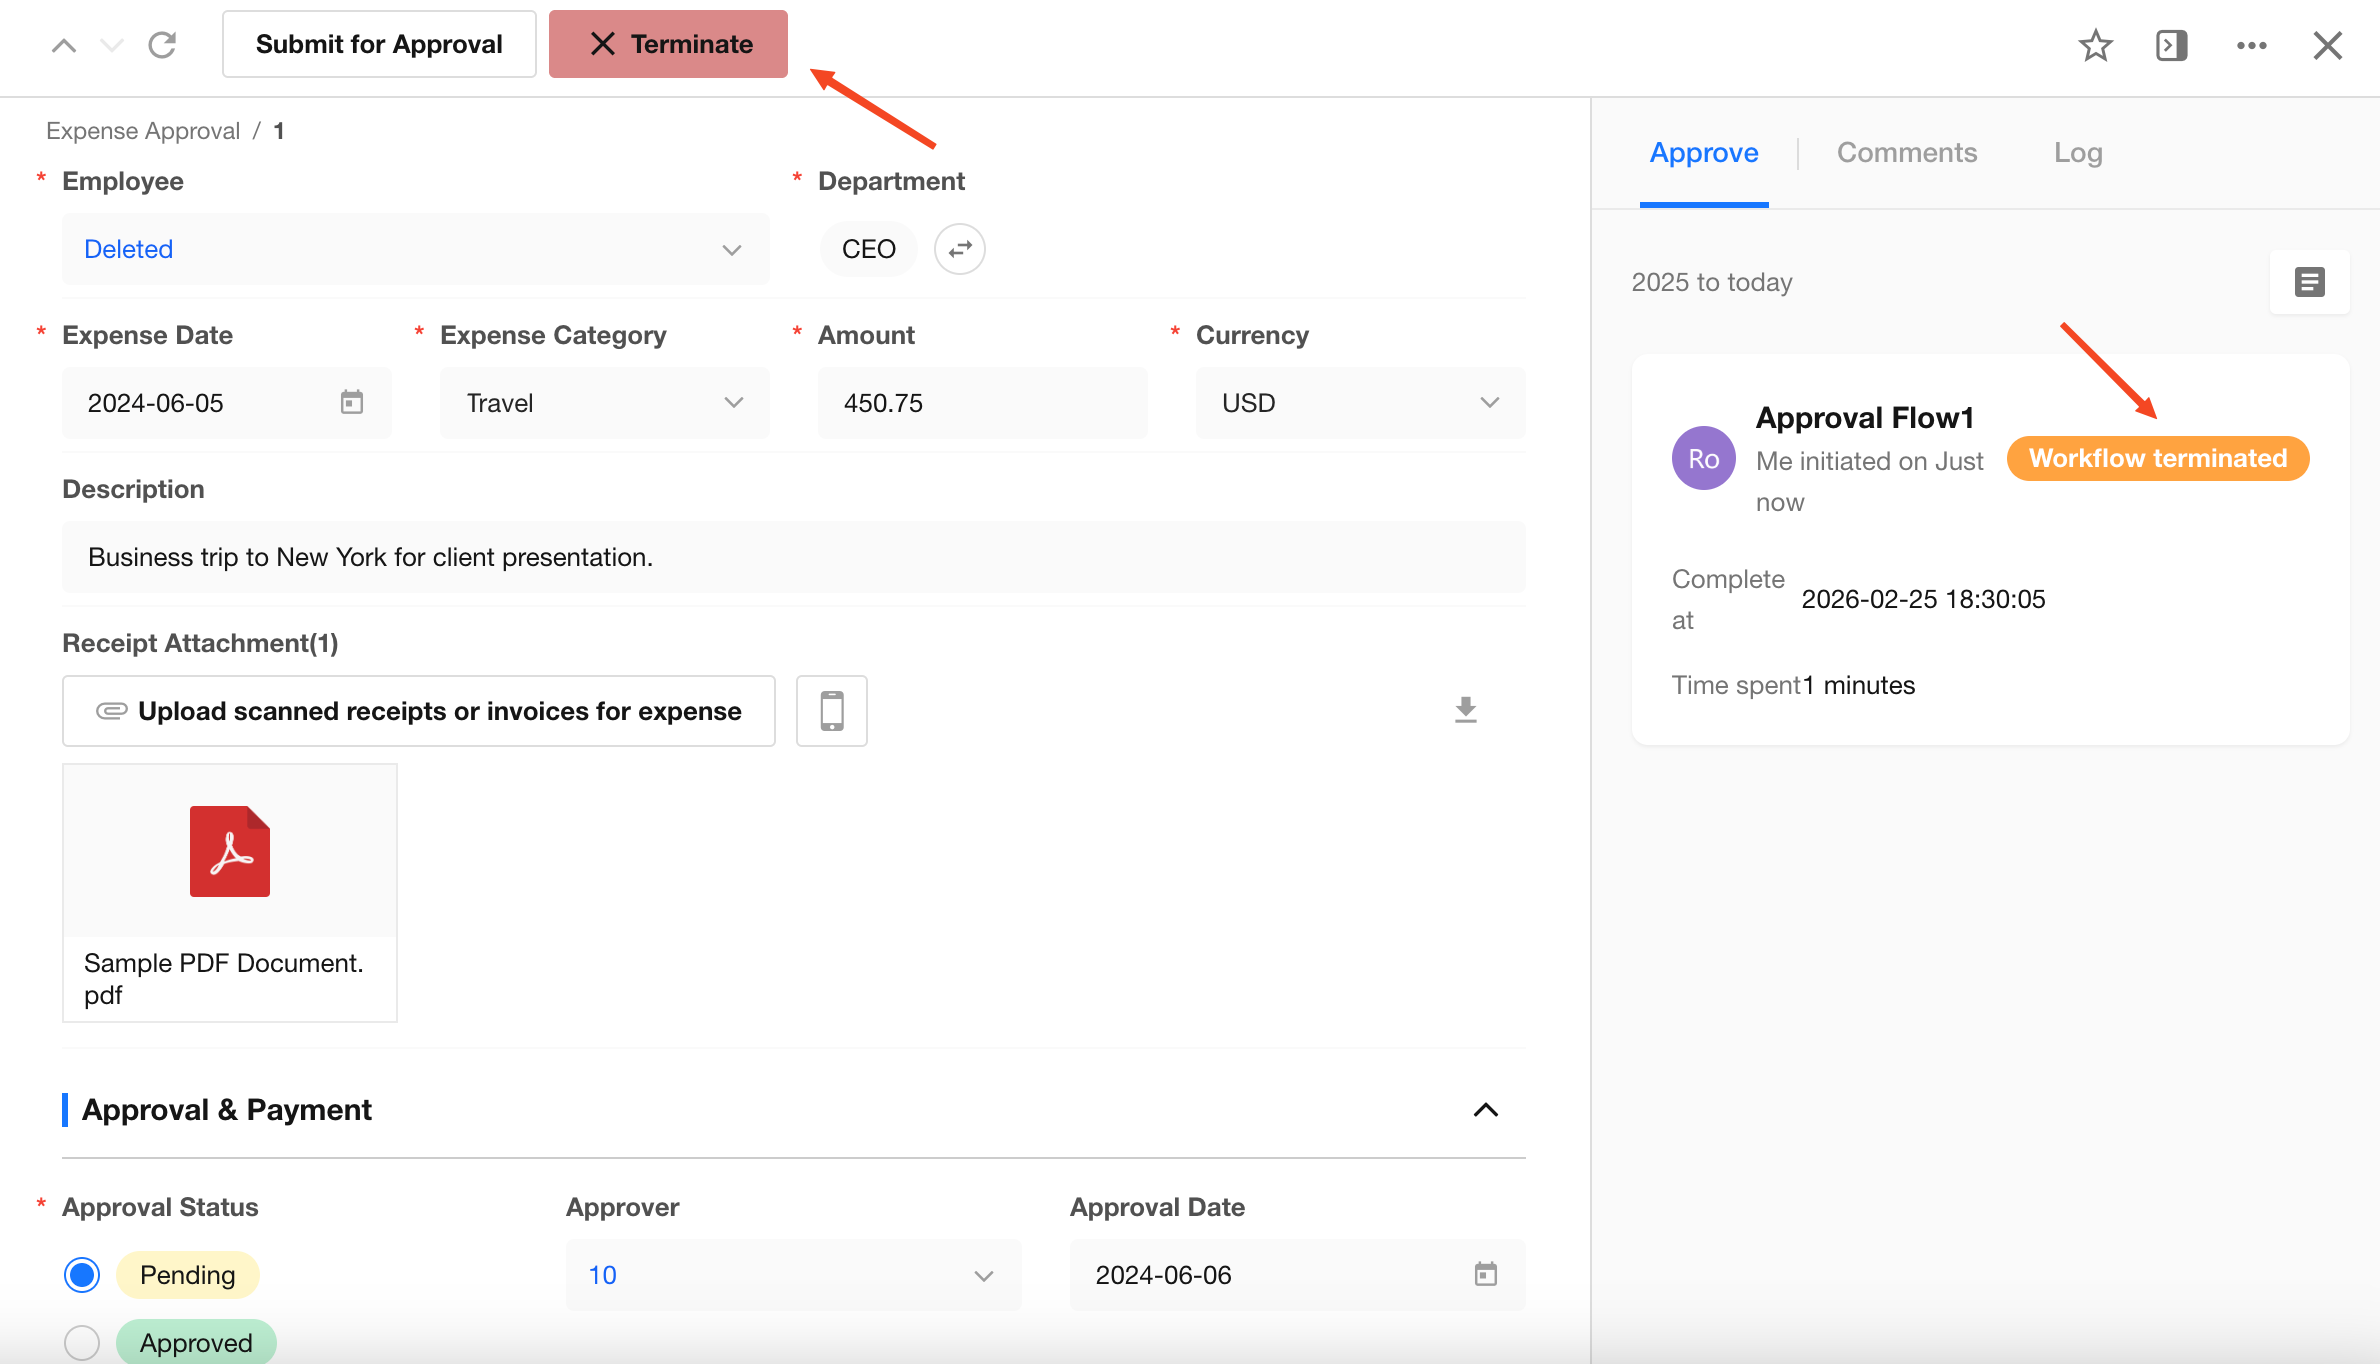
Task: Select the Approved status radio button
Action: tap(82, 1342)
